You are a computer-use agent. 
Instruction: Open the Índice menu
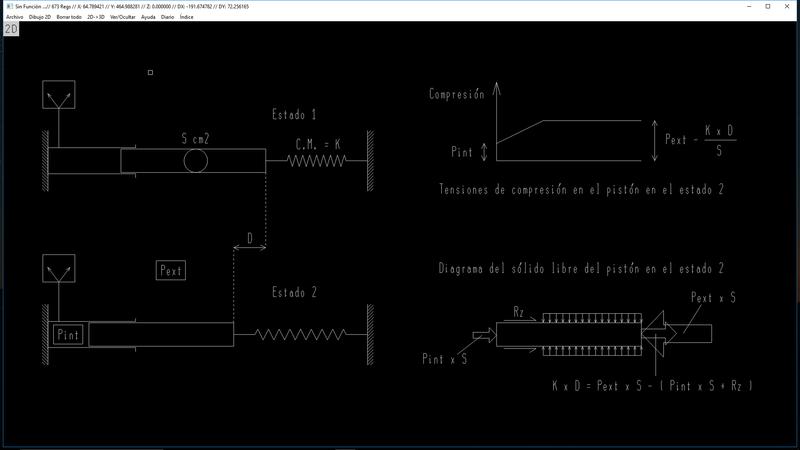[186, 17]
